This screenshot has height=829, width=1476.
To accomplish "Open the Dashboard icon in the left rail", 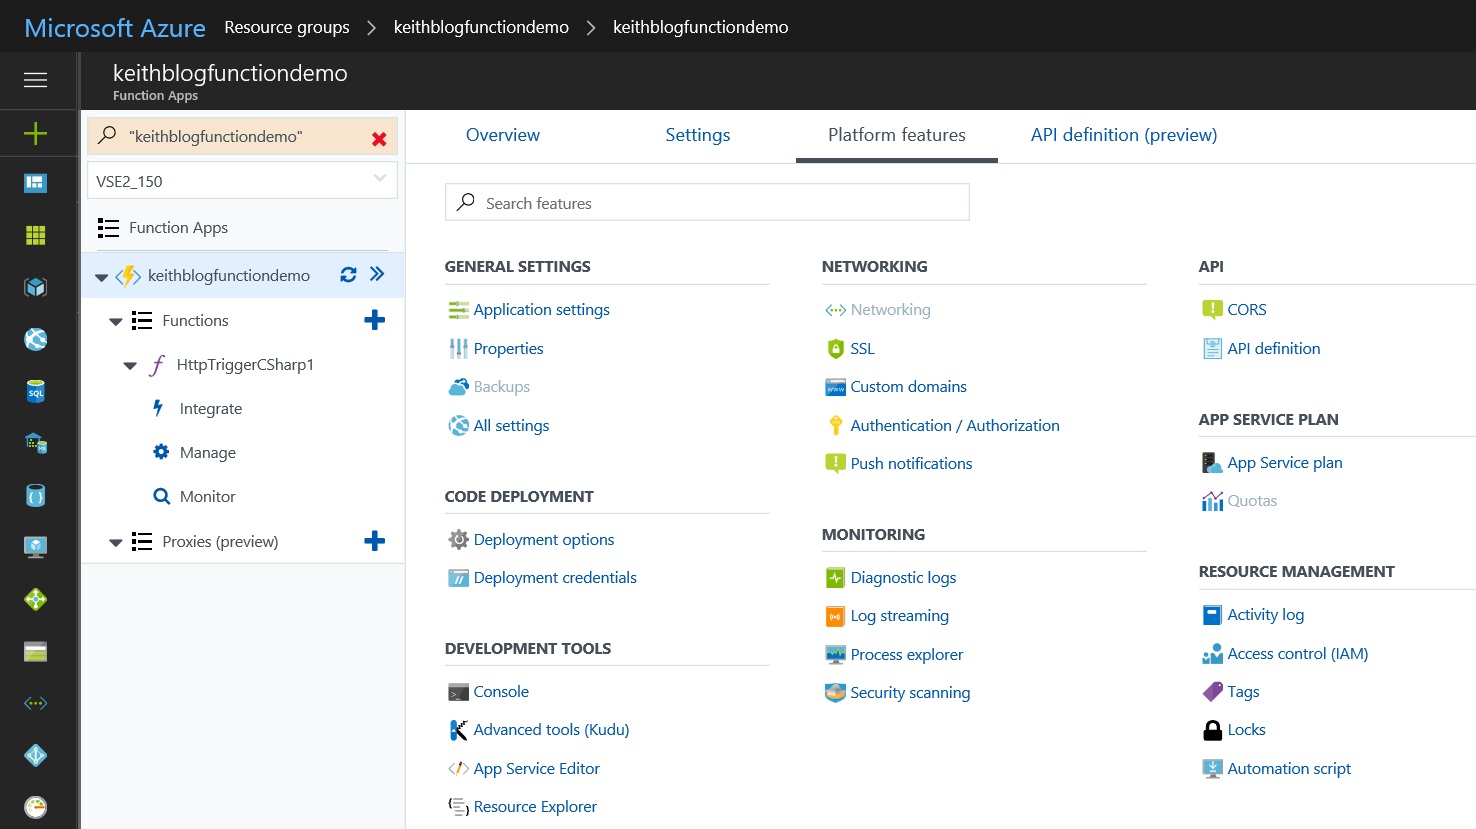I will 35,183.
